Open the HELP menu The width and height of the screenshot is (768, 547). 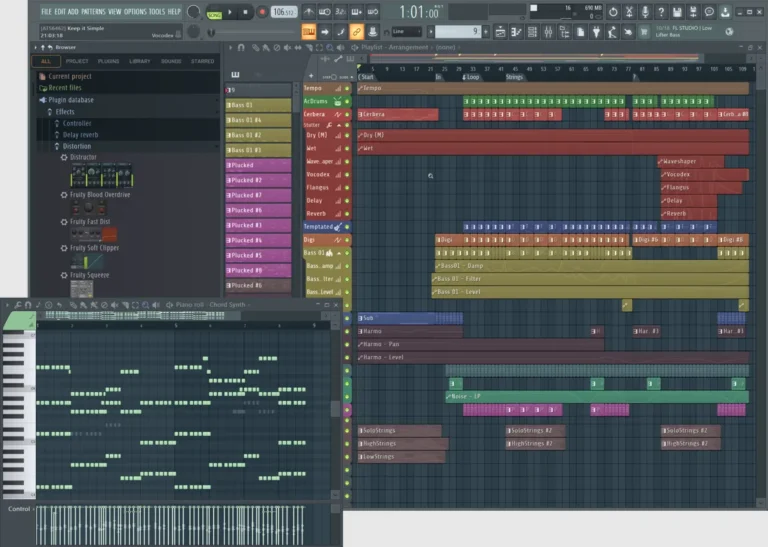pos(174,11)
